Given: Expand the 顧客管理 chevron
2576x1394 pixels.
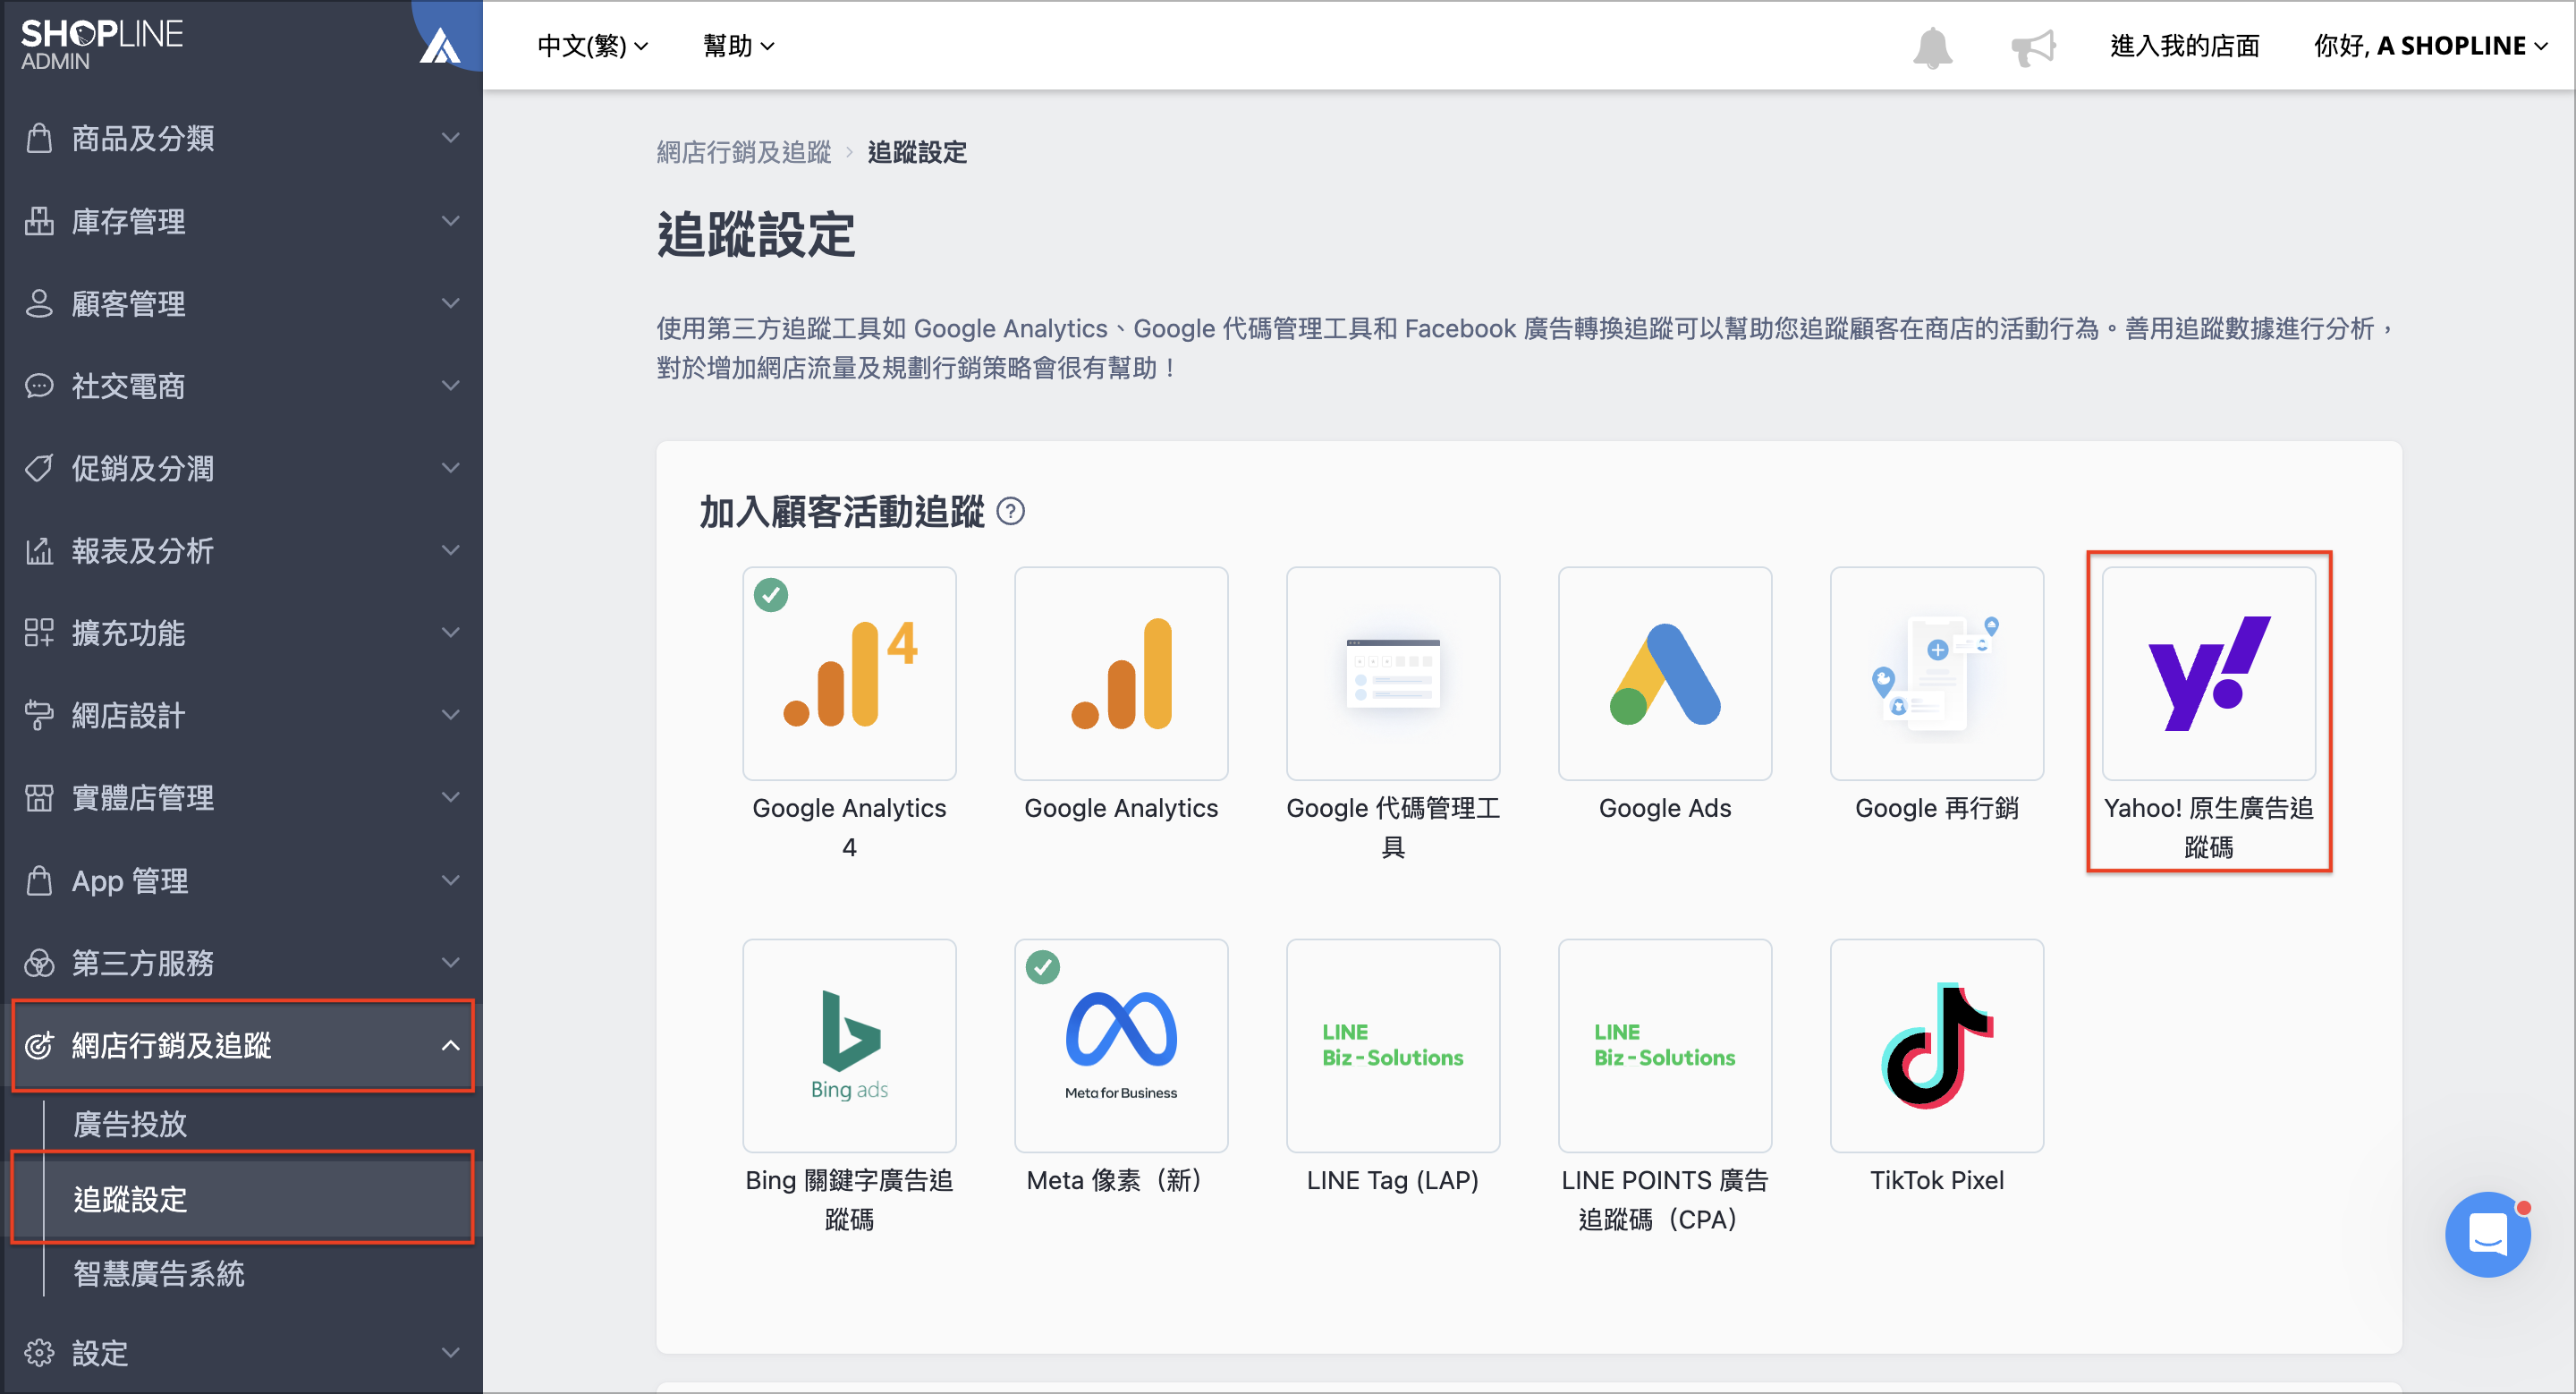Looking at the screenshot, I should (x=451, y=303).
